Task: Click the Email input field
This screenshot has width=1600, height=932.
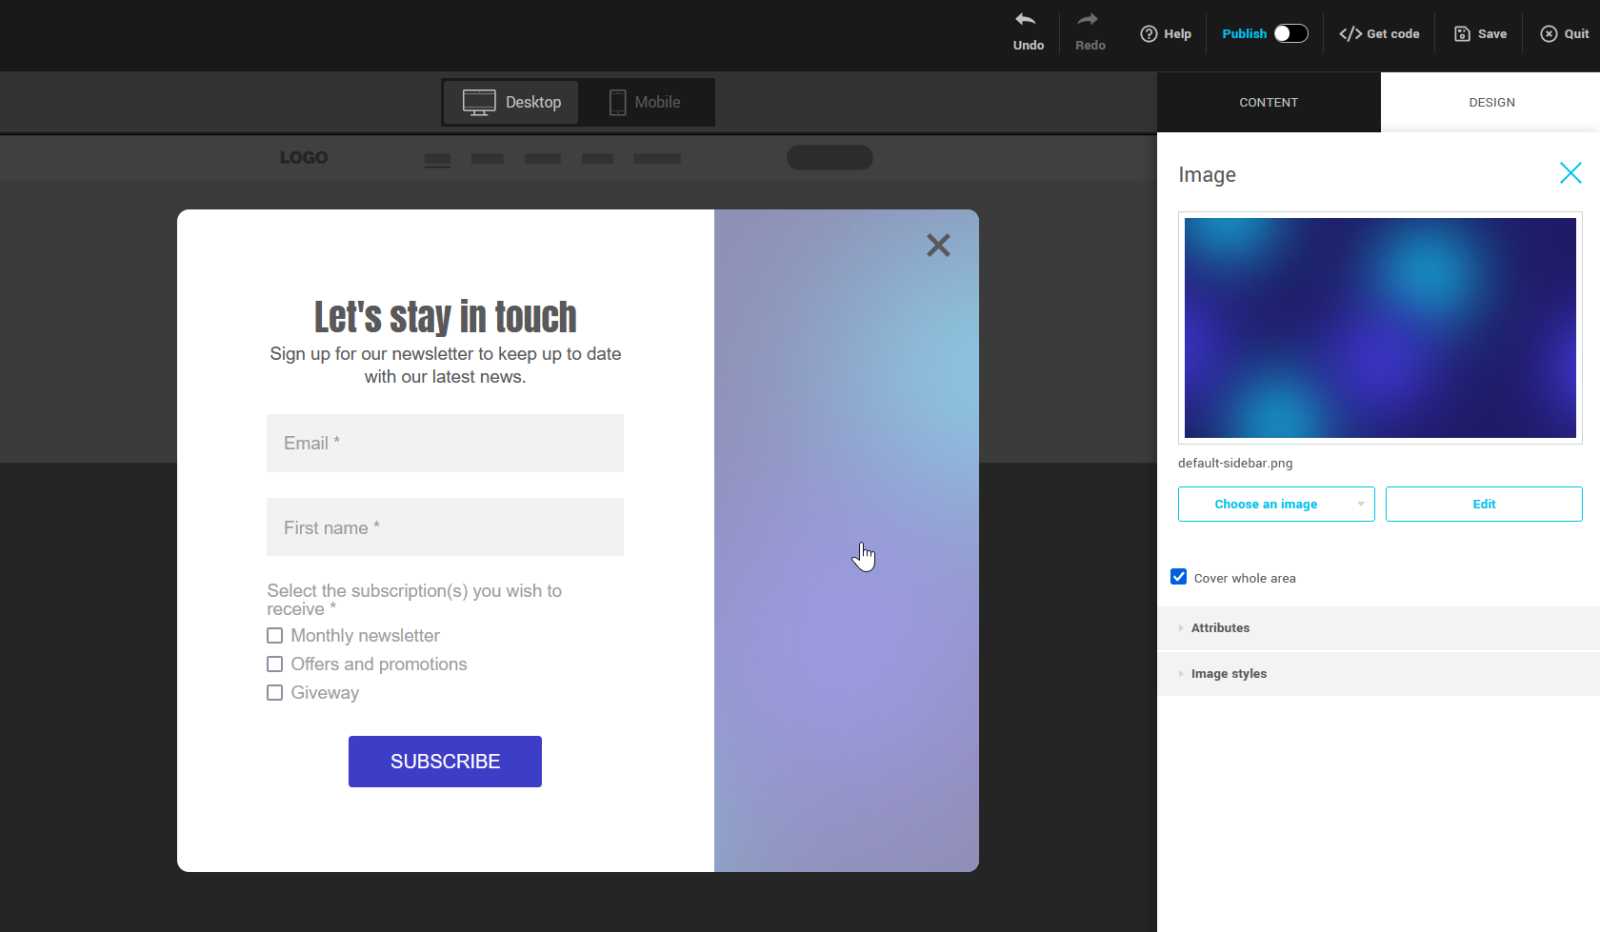Action: pyautogui.click(x=445, y=443)
